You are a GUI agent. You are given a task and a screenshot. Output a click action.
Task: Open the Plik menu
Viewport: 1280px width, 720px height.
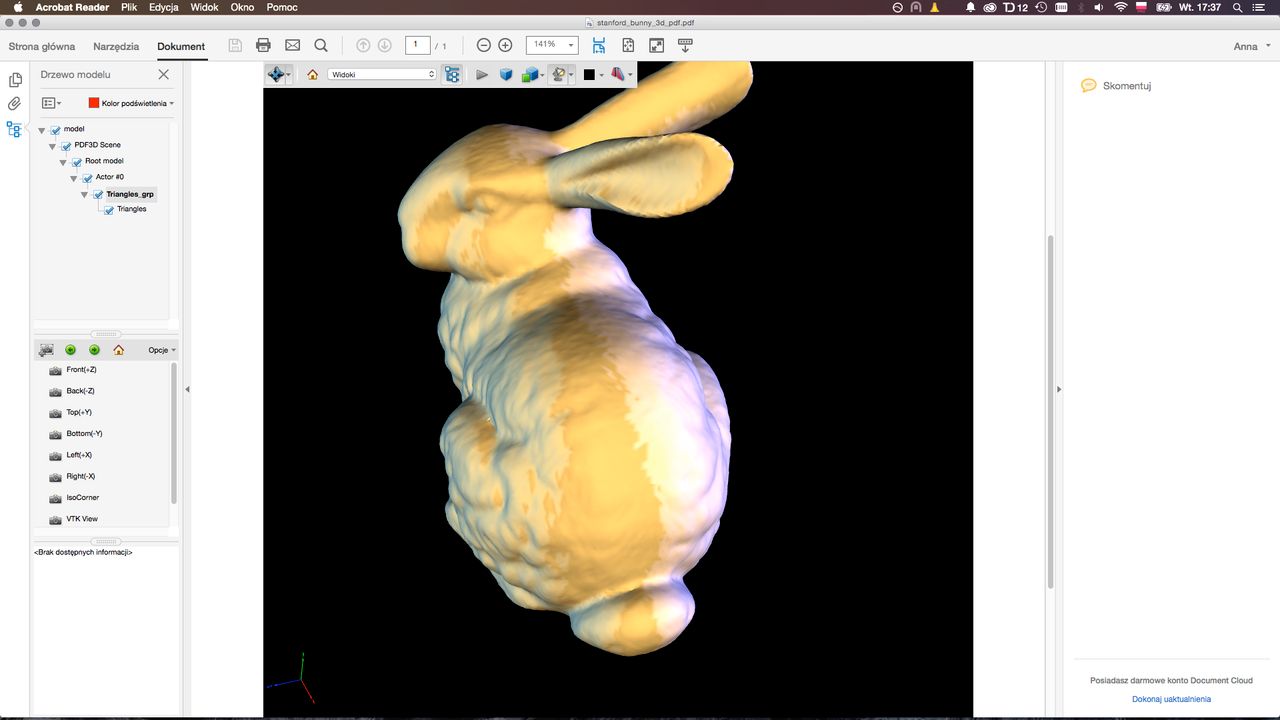pos(129,7)
